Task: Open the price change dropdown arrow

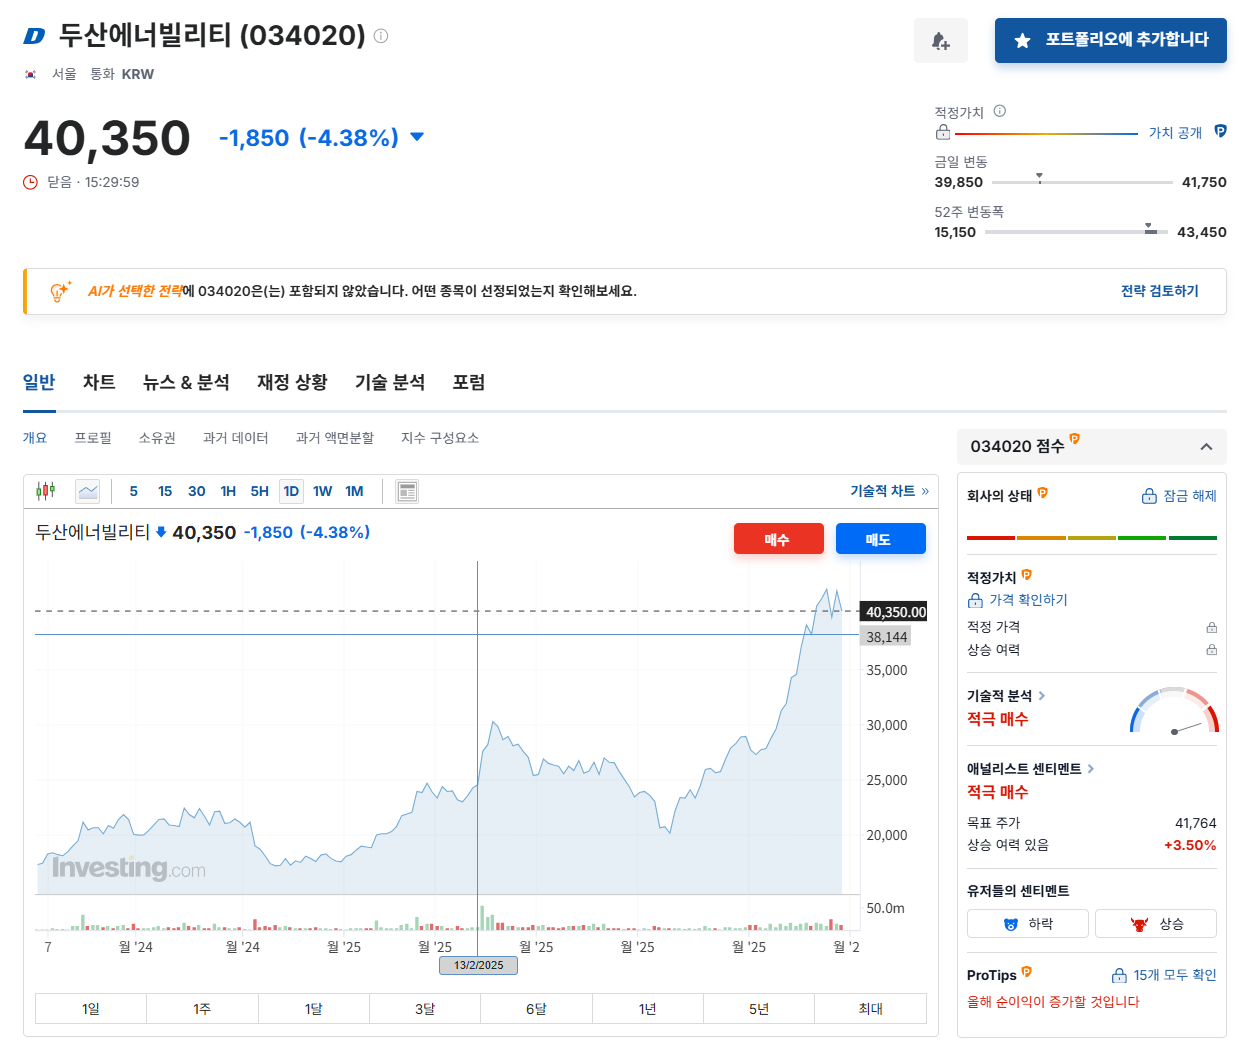Action: 416,137
